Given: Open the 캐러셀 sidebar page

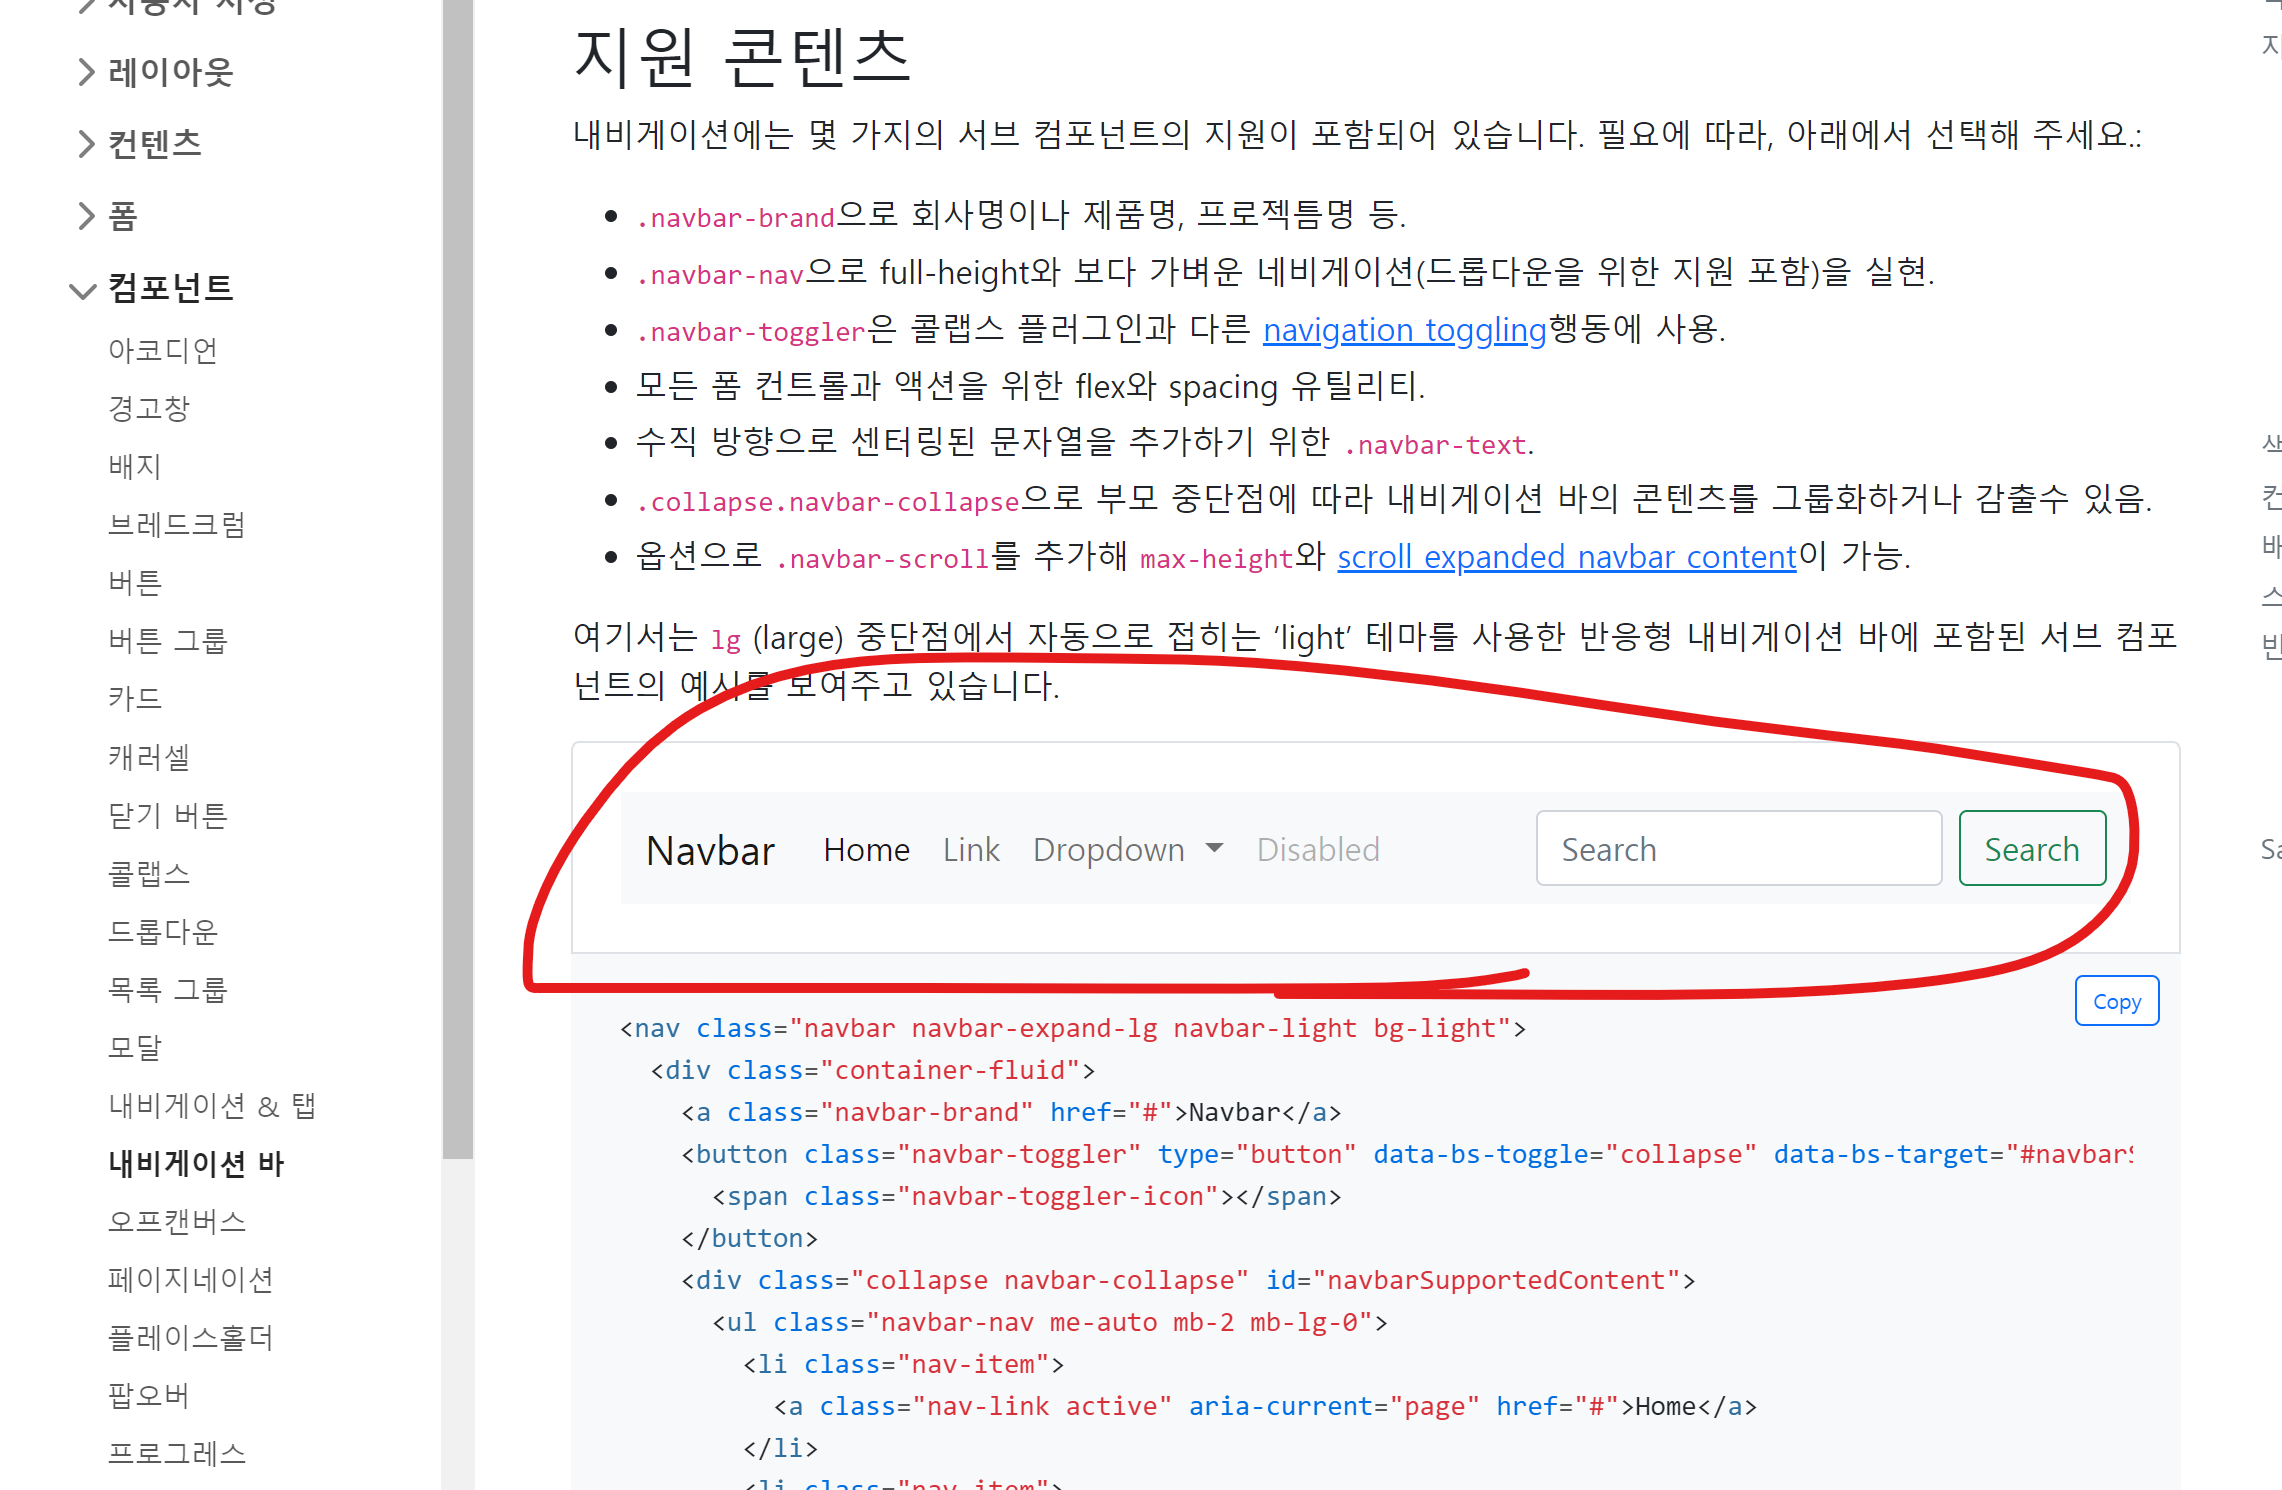Looking at the screenshot, I should pyautogui.click(x=149, y=757).
